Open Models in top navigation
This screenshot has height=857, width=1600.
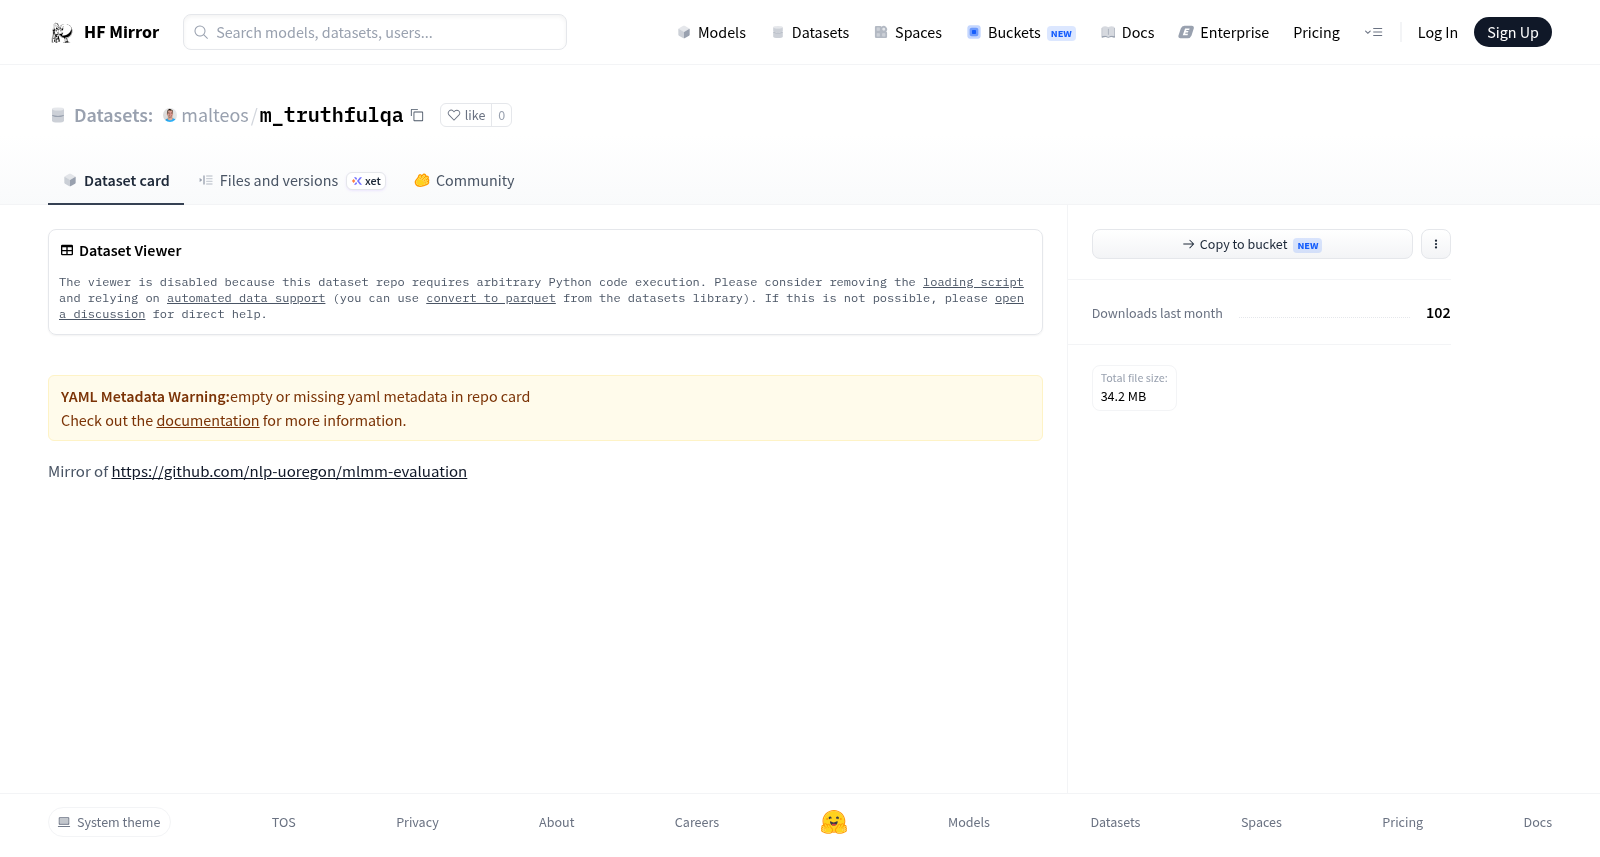712,33
